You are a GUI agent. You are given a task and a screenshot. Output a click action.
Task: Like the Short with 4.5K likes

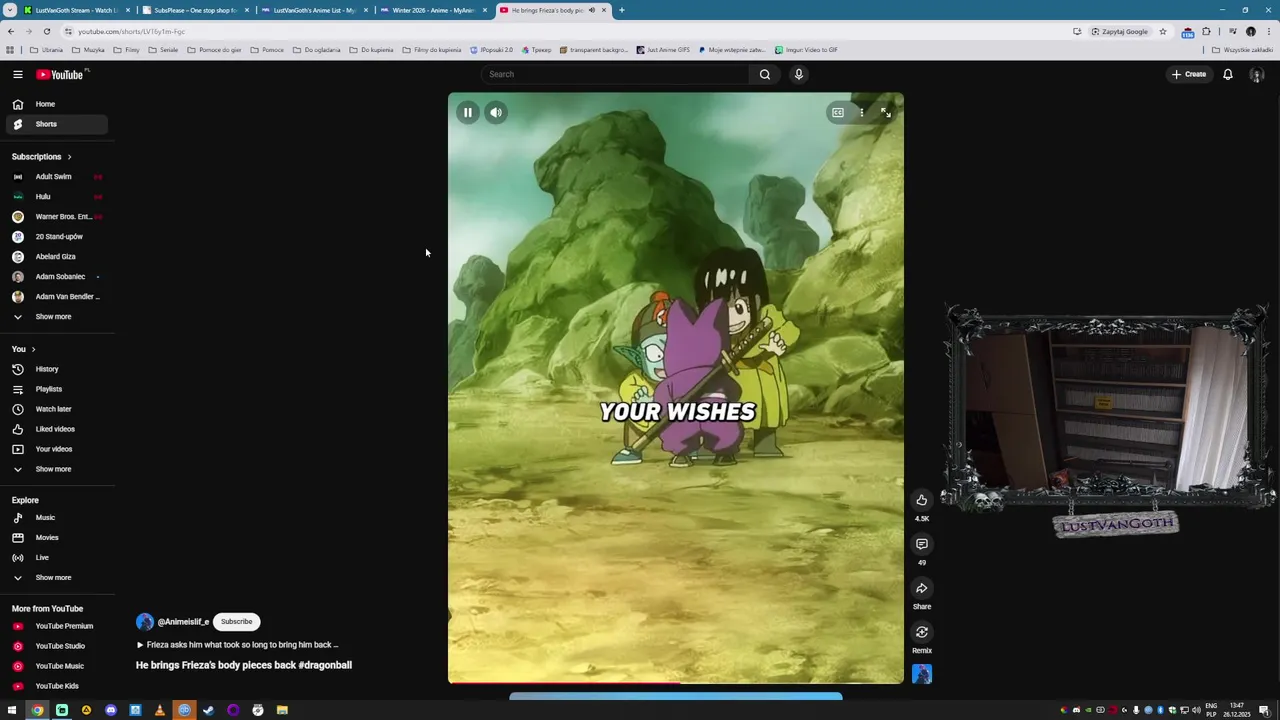[x=922, y=500]
